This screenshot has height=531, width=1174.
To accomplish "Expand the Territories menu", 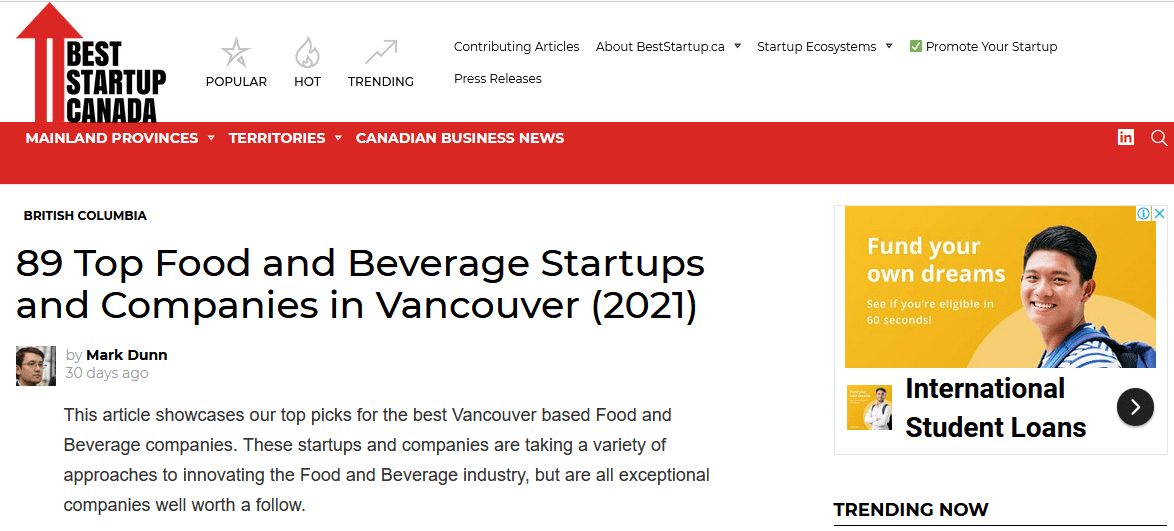I will click(285, 138).
